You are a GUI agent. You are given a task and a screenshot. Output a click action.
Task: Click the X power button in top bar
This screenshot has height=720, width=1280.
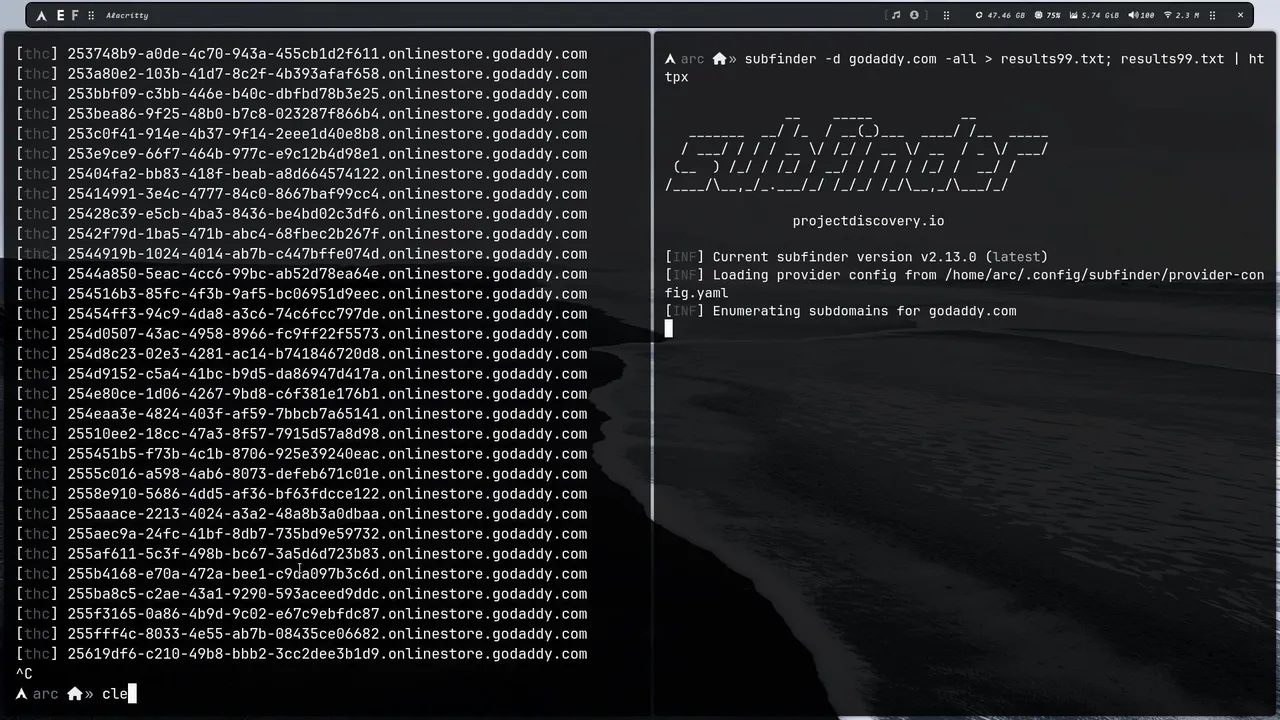(1240, 15)
